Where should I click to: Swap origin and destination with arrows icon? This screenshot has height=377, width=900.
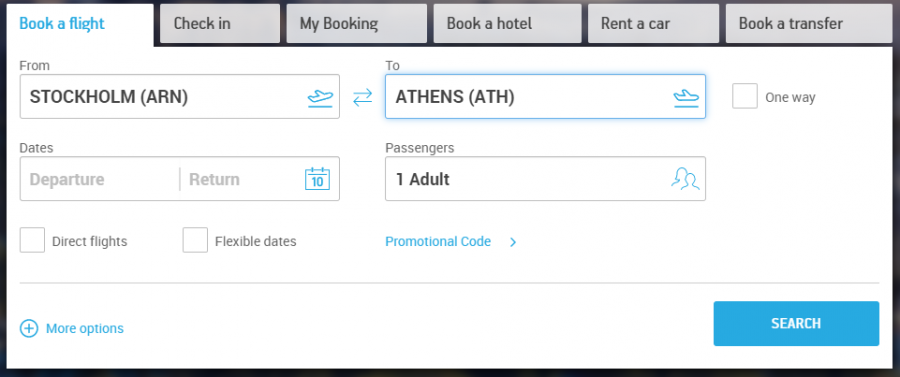point(362,97)
